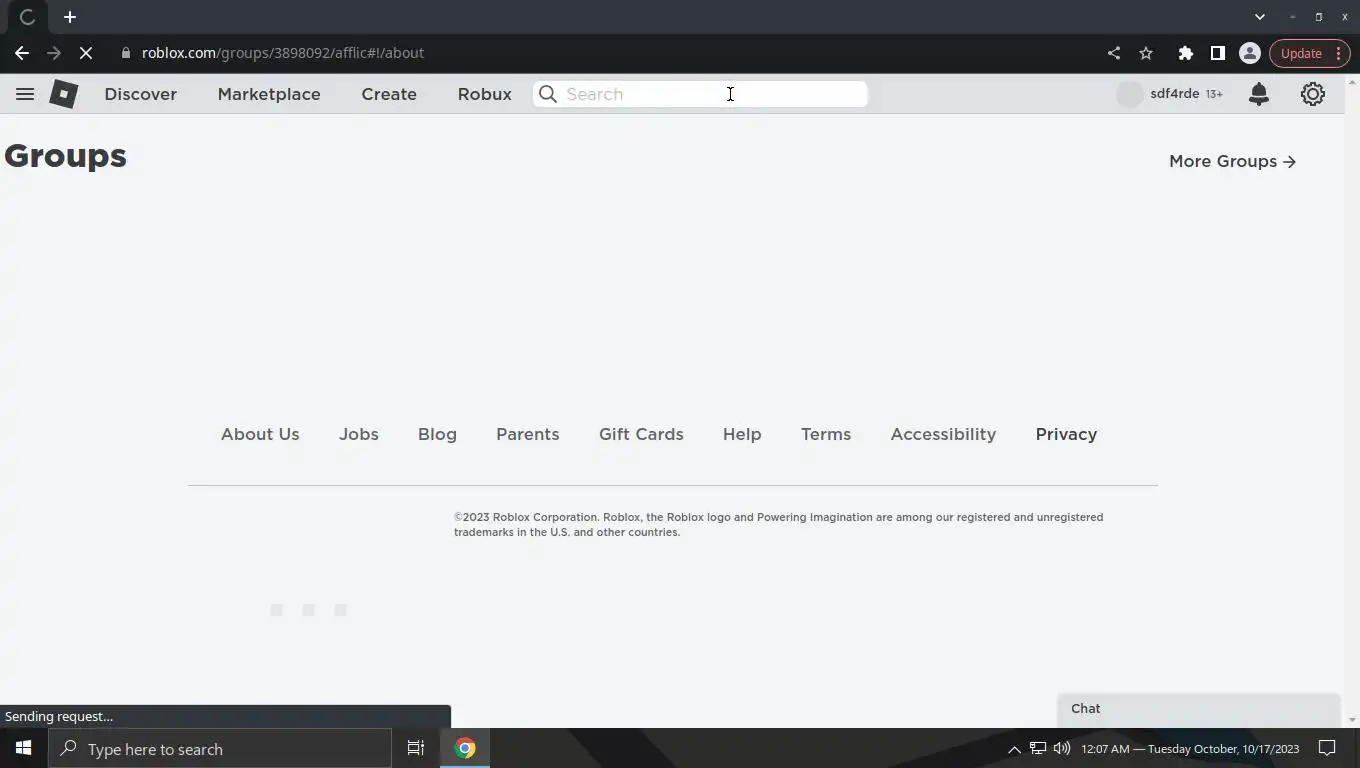1360x768 pixels.
Task: Open the volume tray icon
Action: [1062, 749]
